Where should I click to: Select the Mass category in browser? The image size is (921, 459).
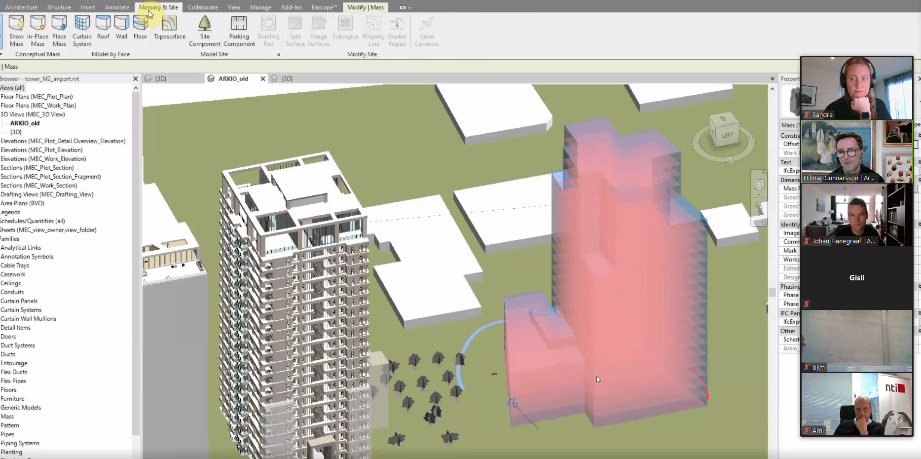7,417
